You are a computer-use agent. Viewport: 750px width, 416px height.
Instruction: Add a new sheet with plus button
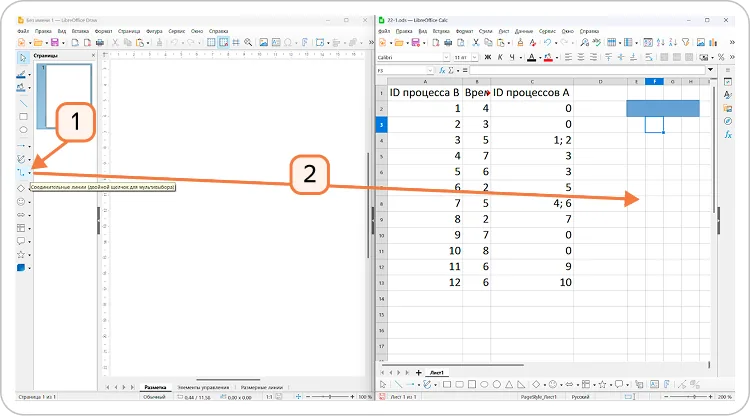click(x=419, y=372)
